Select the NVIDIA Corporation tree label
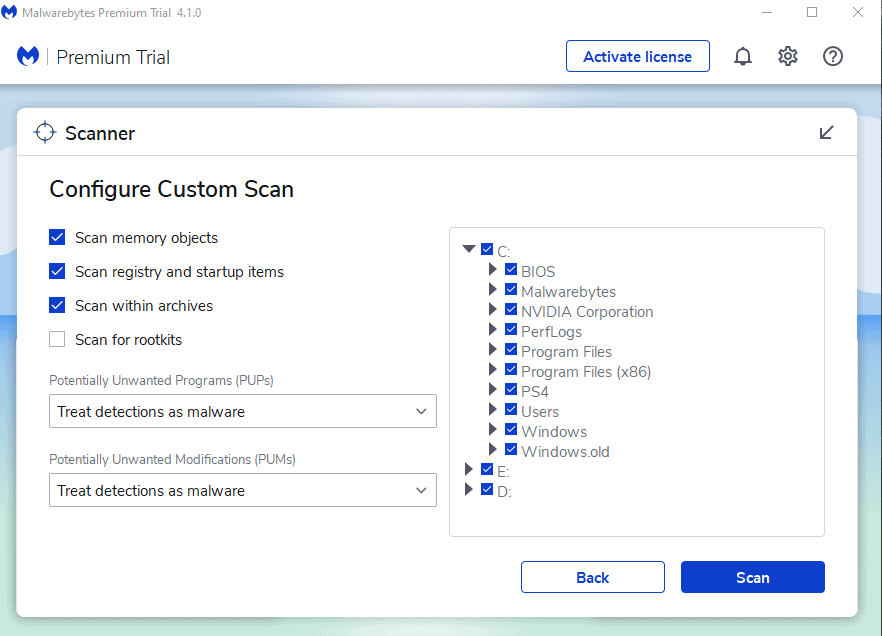The height and width of the screenshot is (636, 882). 587,312
